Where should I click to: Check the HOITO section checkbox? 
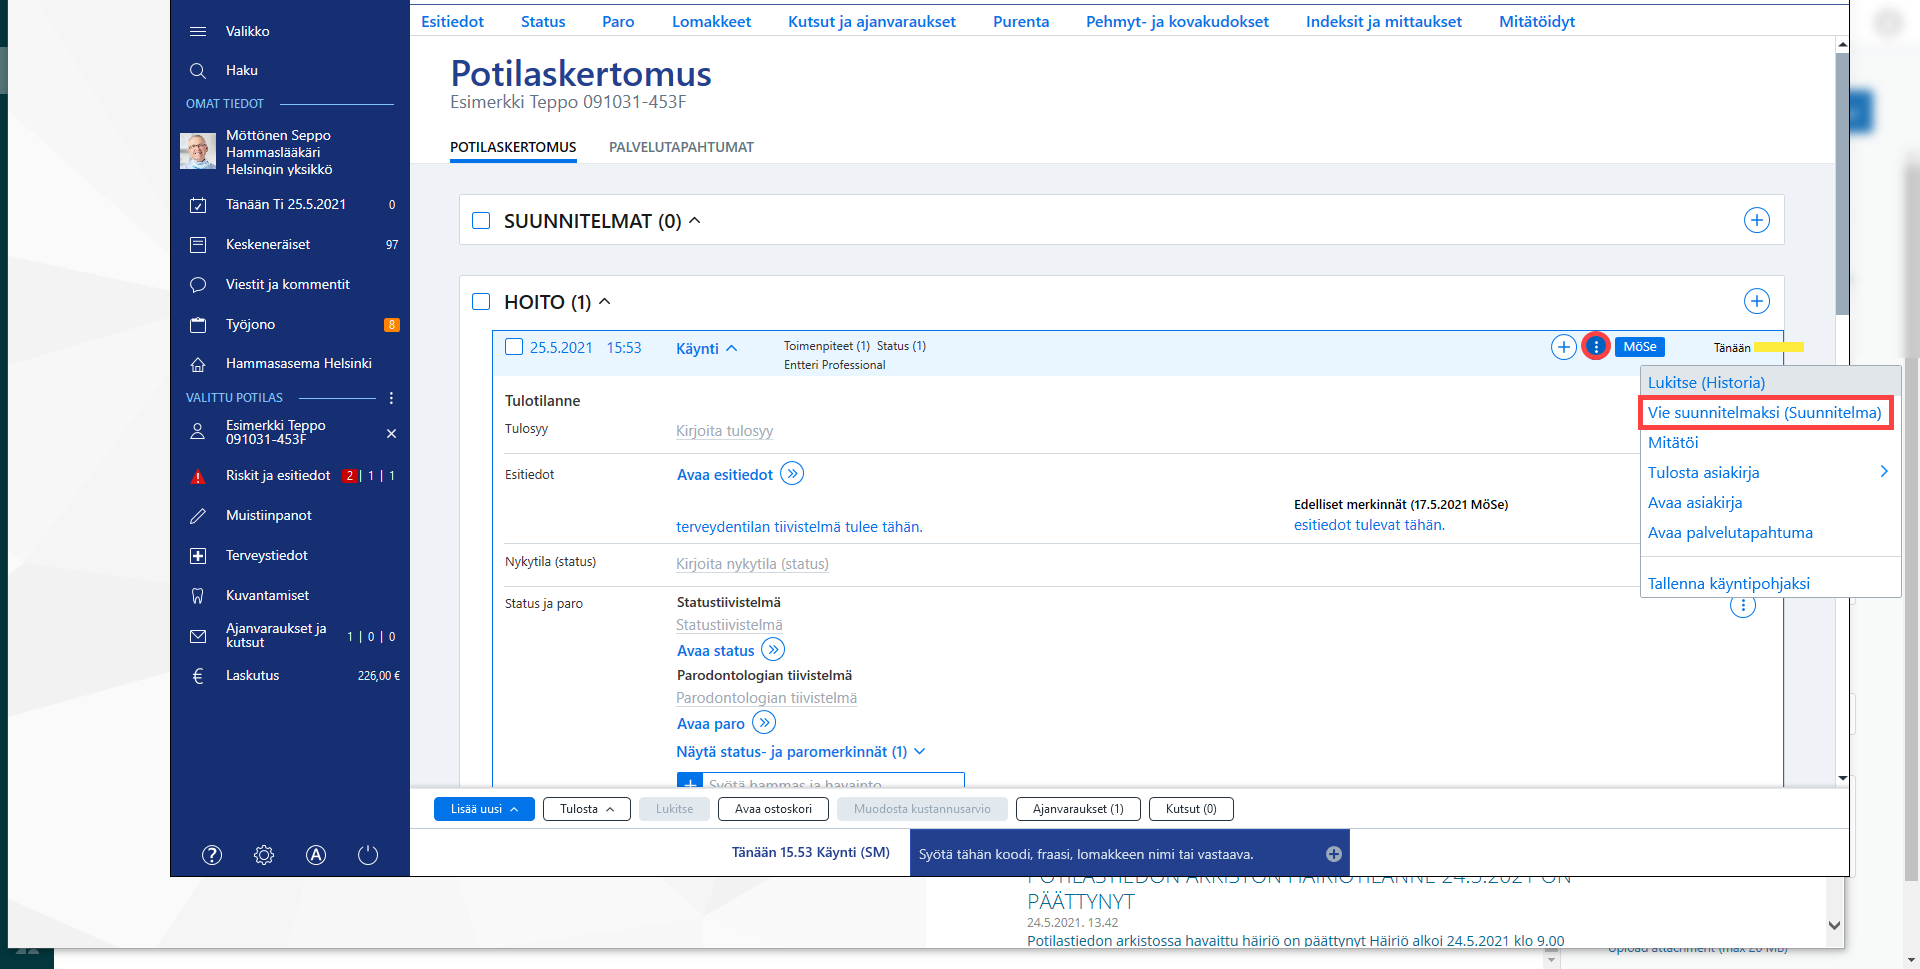pyautogui.click(x=481, y=301)
